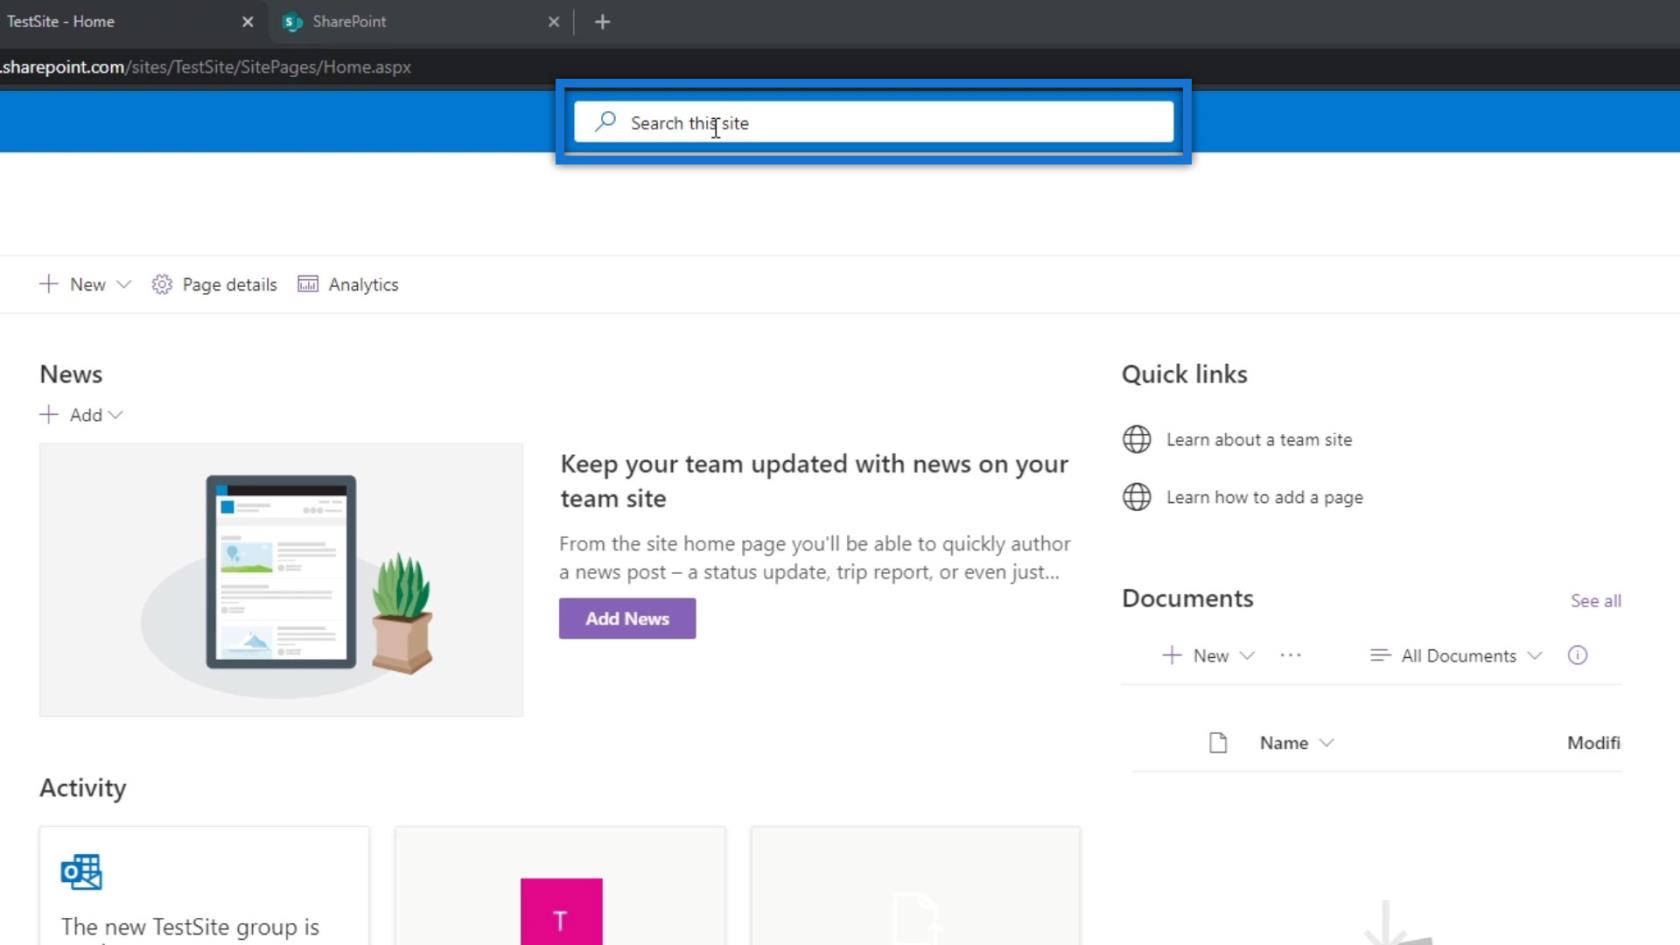The image size is (1680, 945).
Task: Open the New menu in Documents
Action: click(1208, 655)
